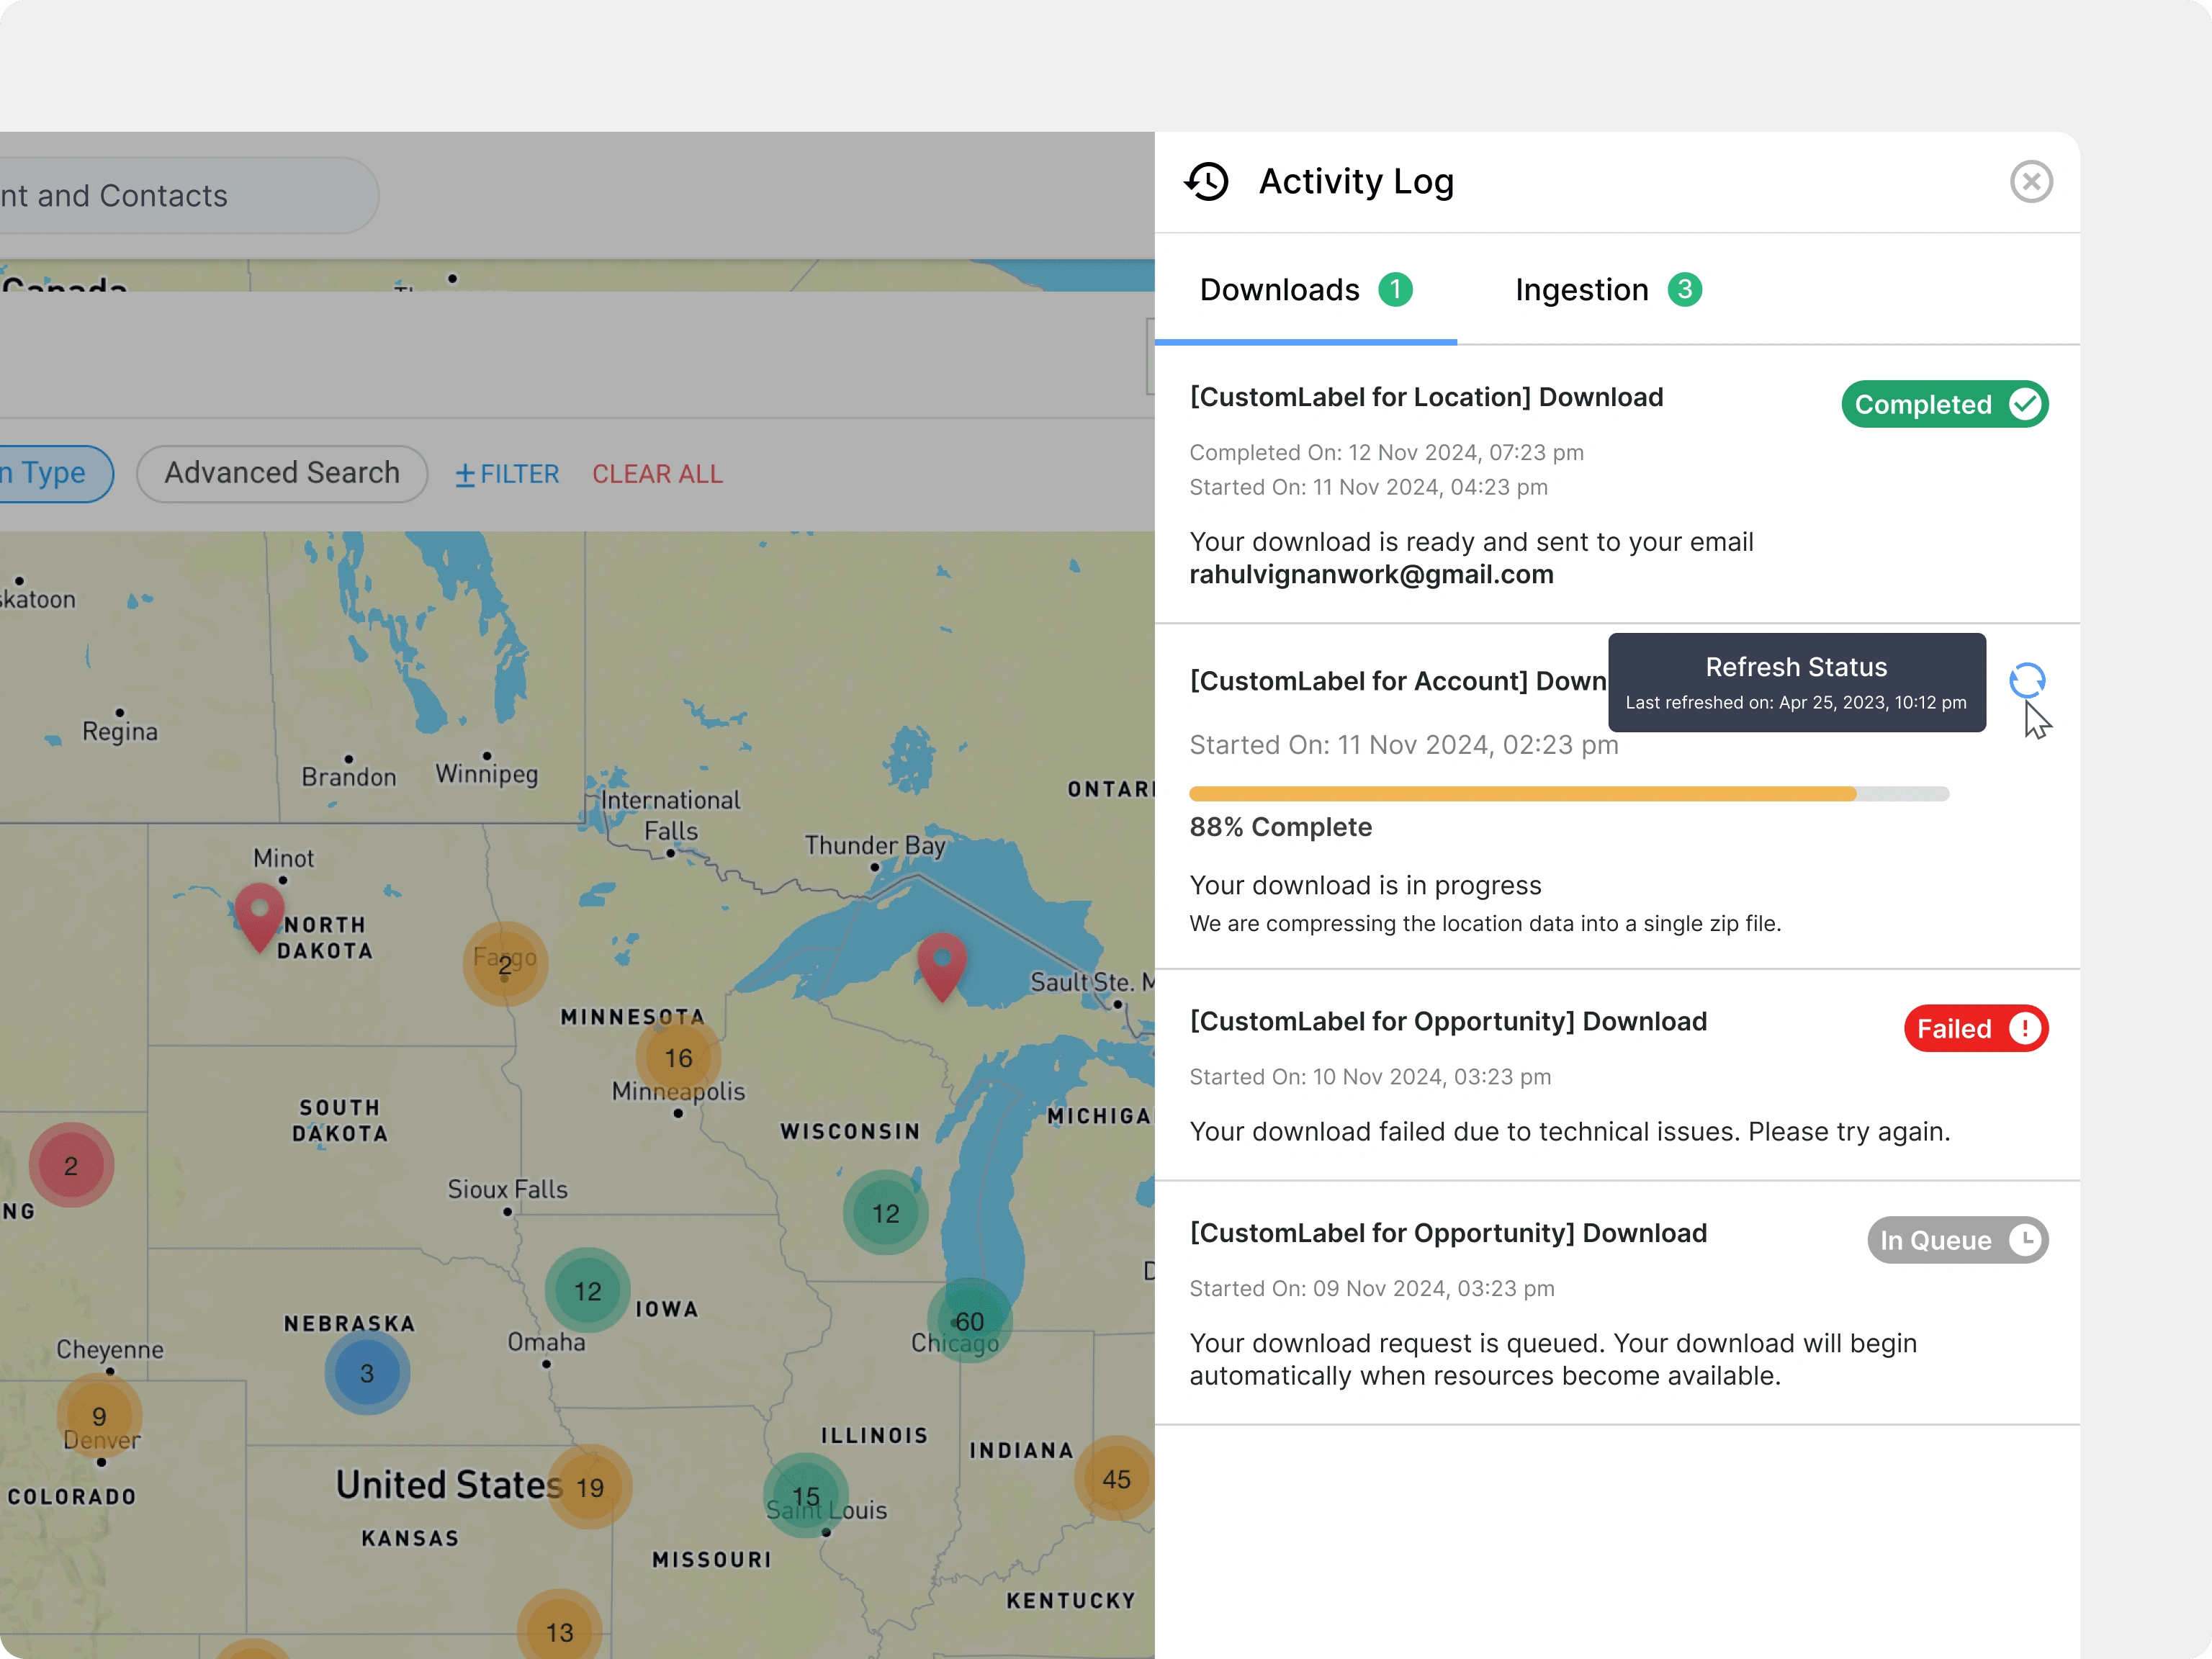This screenshot has width=2212, height=1659.
Task: Clear all filters with CLEAR ALL
Action: coord(657,474)
